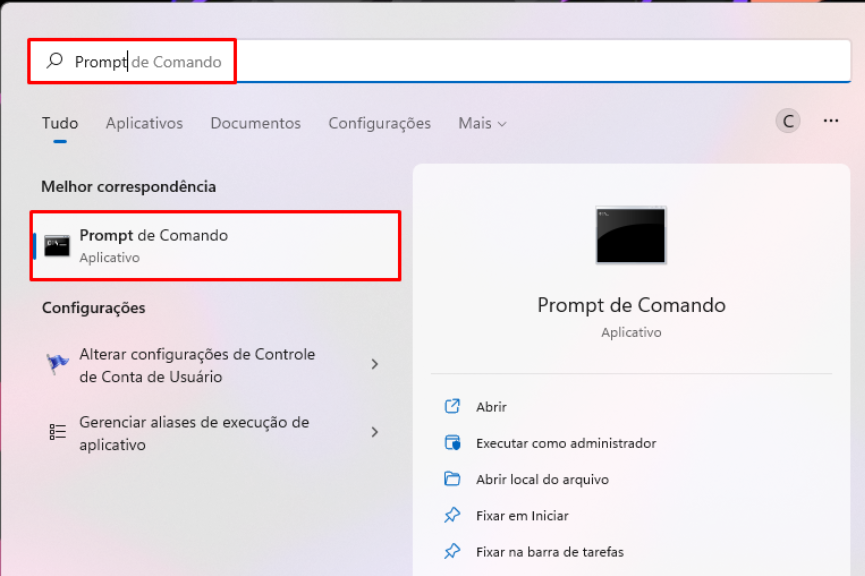Click the Prompt de Comando icon in results
865x576 pixels.
click(x=57, y=246)
